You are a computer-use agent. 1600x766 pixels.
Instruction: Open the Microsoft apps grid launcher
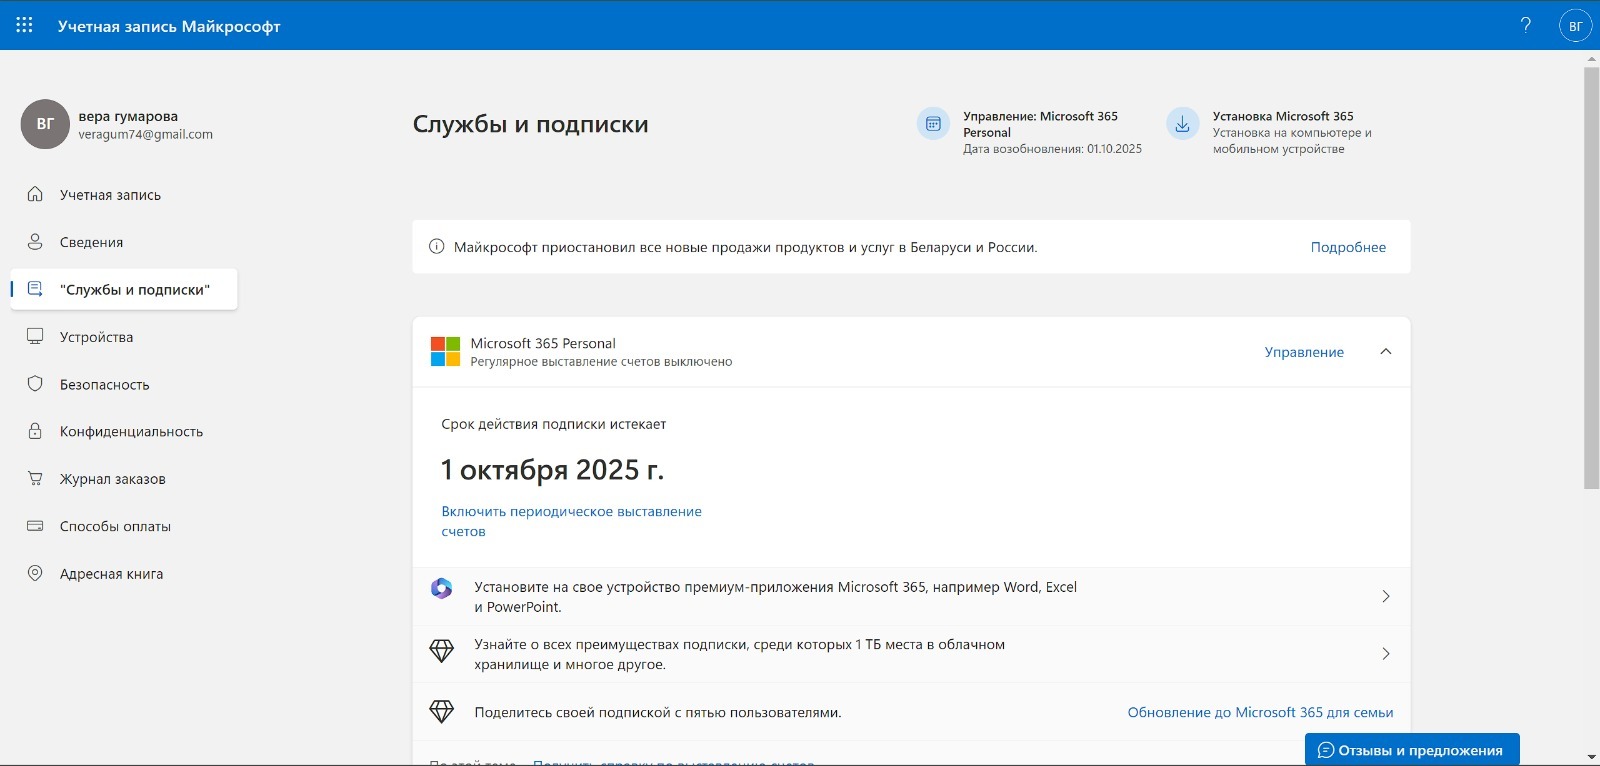tap(25, 25)
